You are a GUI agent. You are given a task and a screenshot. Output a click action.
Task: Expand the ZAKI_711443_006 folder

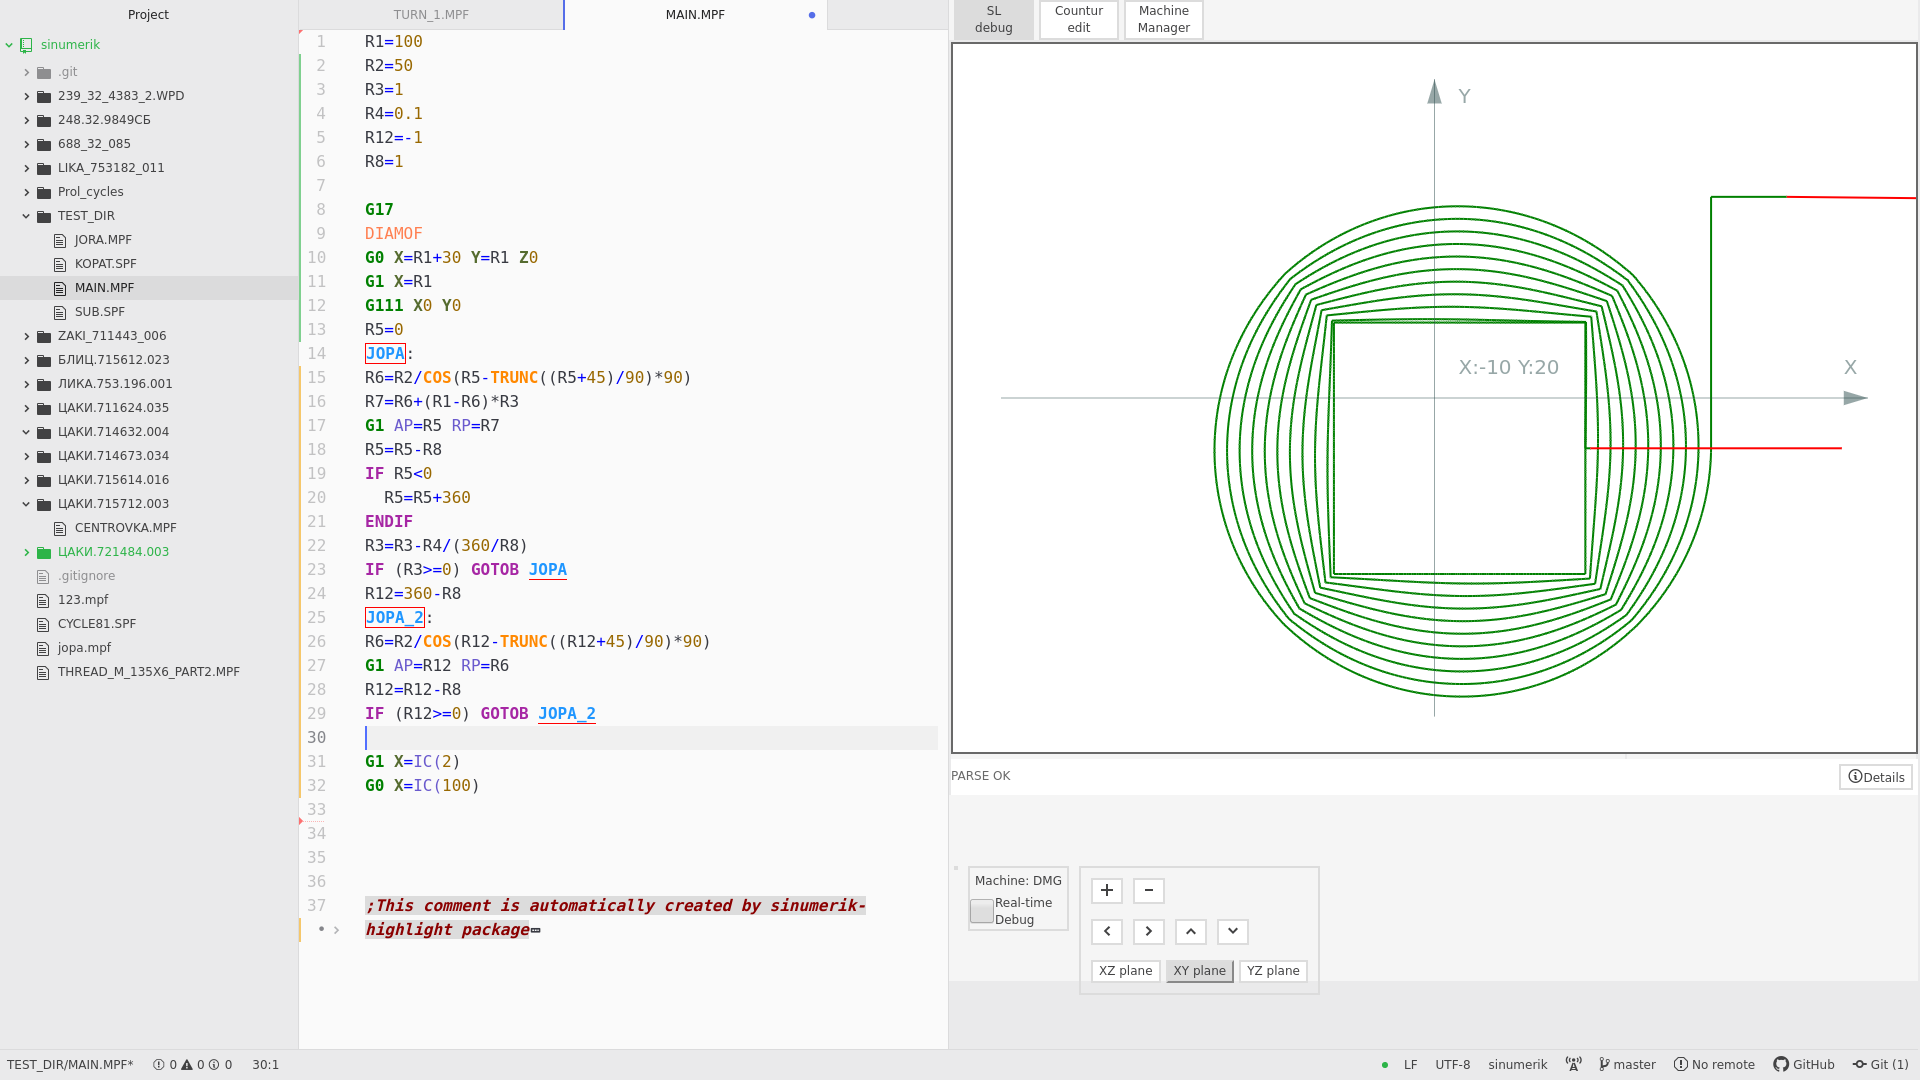point(26,336)
